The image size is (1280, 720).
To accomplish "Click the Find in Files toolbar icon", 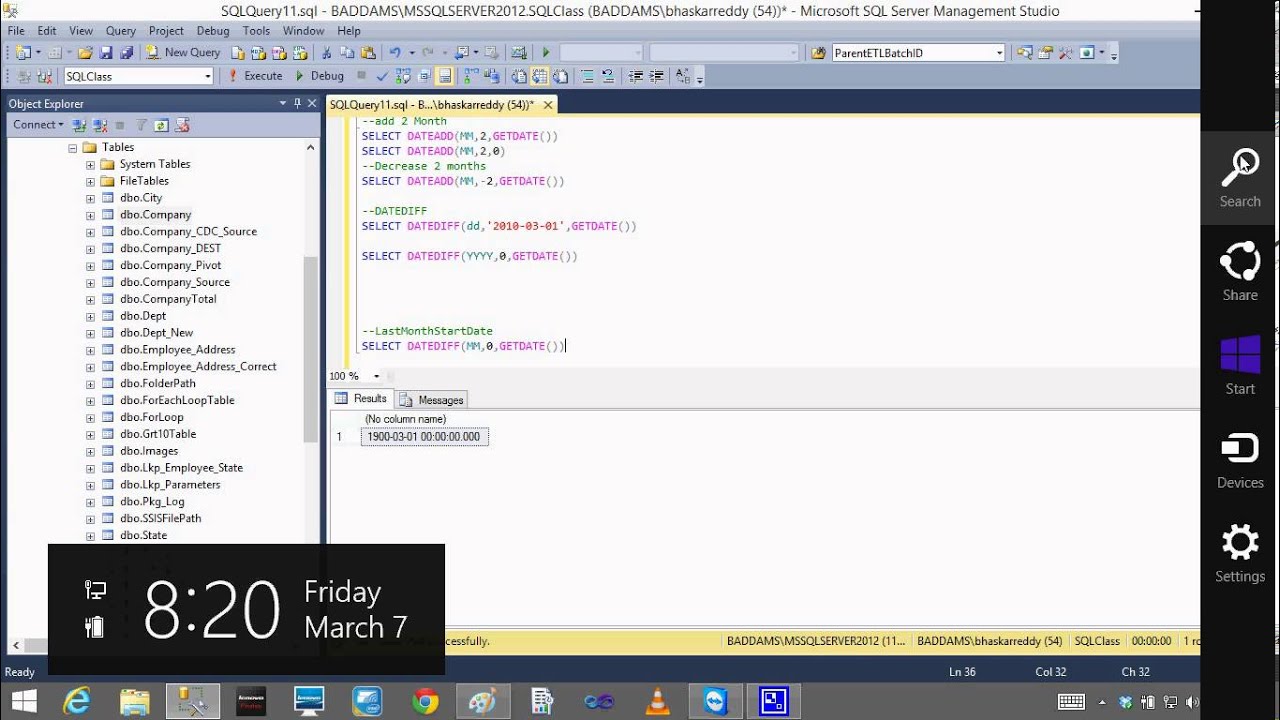I will [x=817, y=52].
